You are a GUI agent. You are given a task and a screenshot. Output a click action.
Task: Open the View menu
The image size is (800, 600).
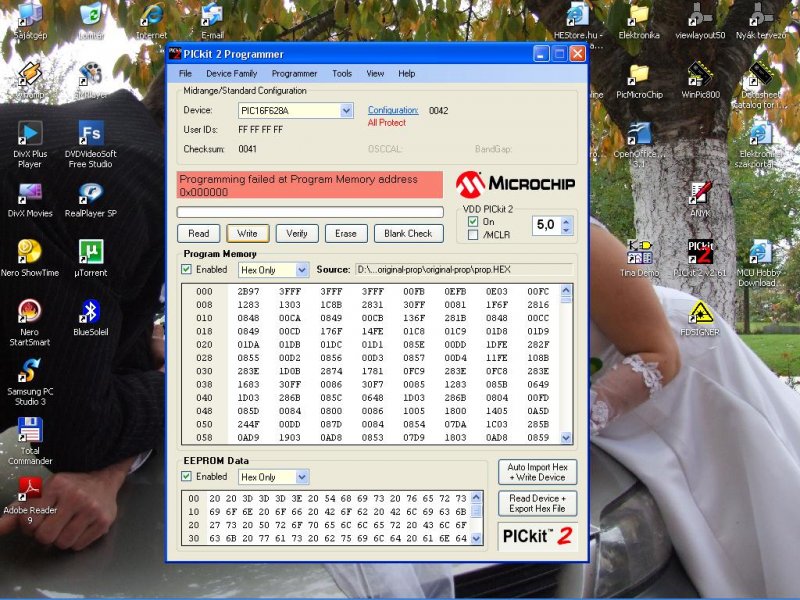pos(375,73)
